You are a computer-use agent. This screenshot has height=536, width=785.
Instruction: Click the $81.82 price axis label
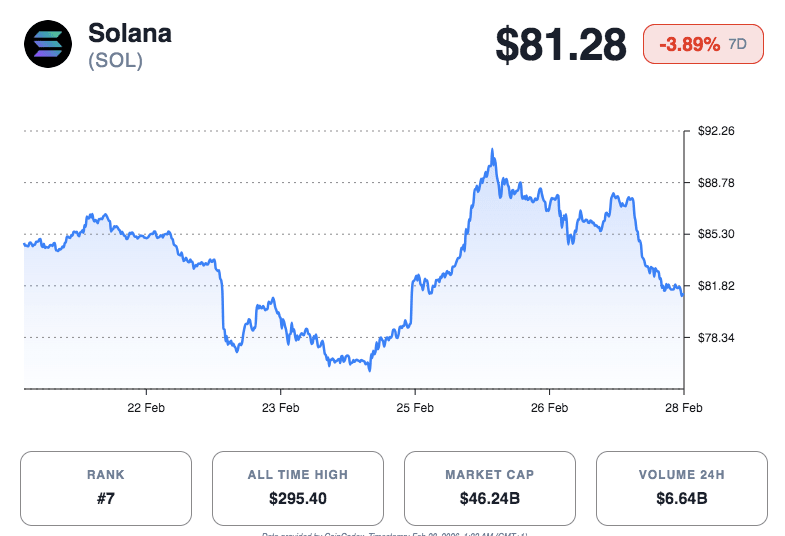point(716,286)
